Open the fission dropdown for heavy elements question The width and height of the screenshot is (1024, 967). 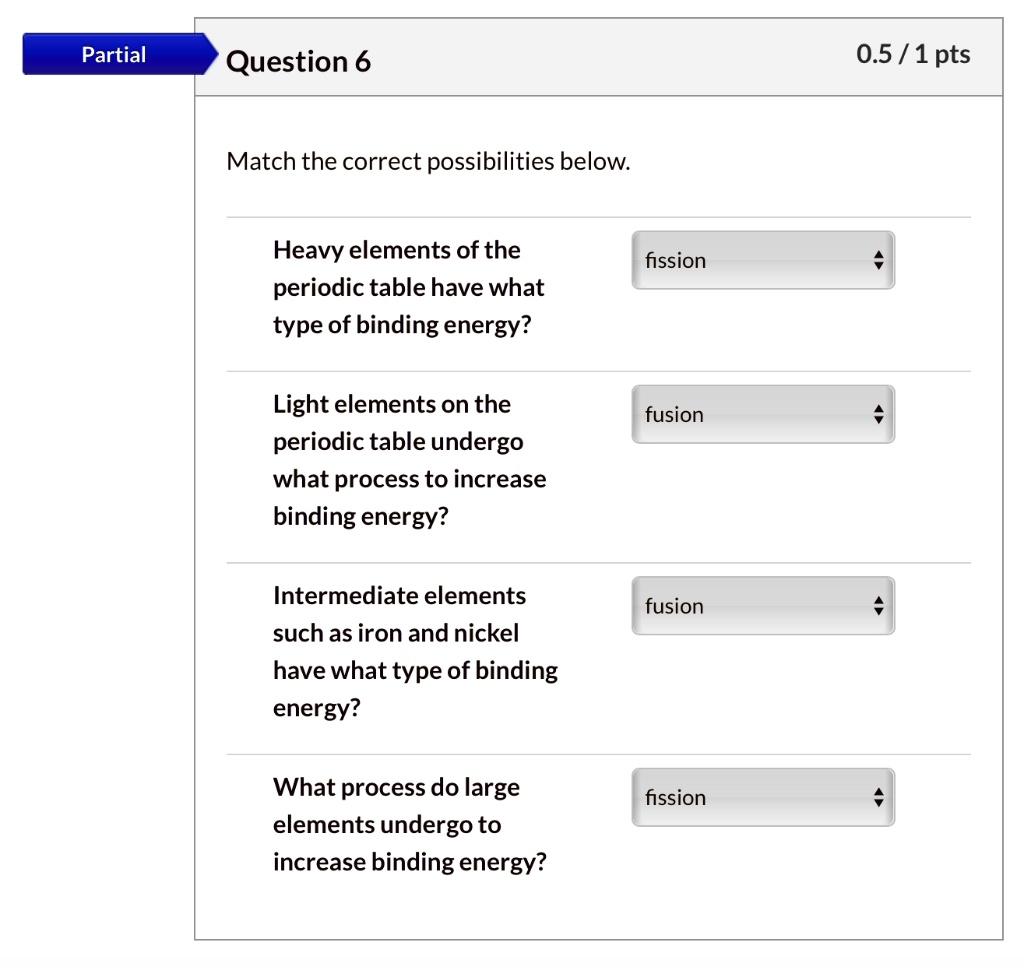click(763, 260)
